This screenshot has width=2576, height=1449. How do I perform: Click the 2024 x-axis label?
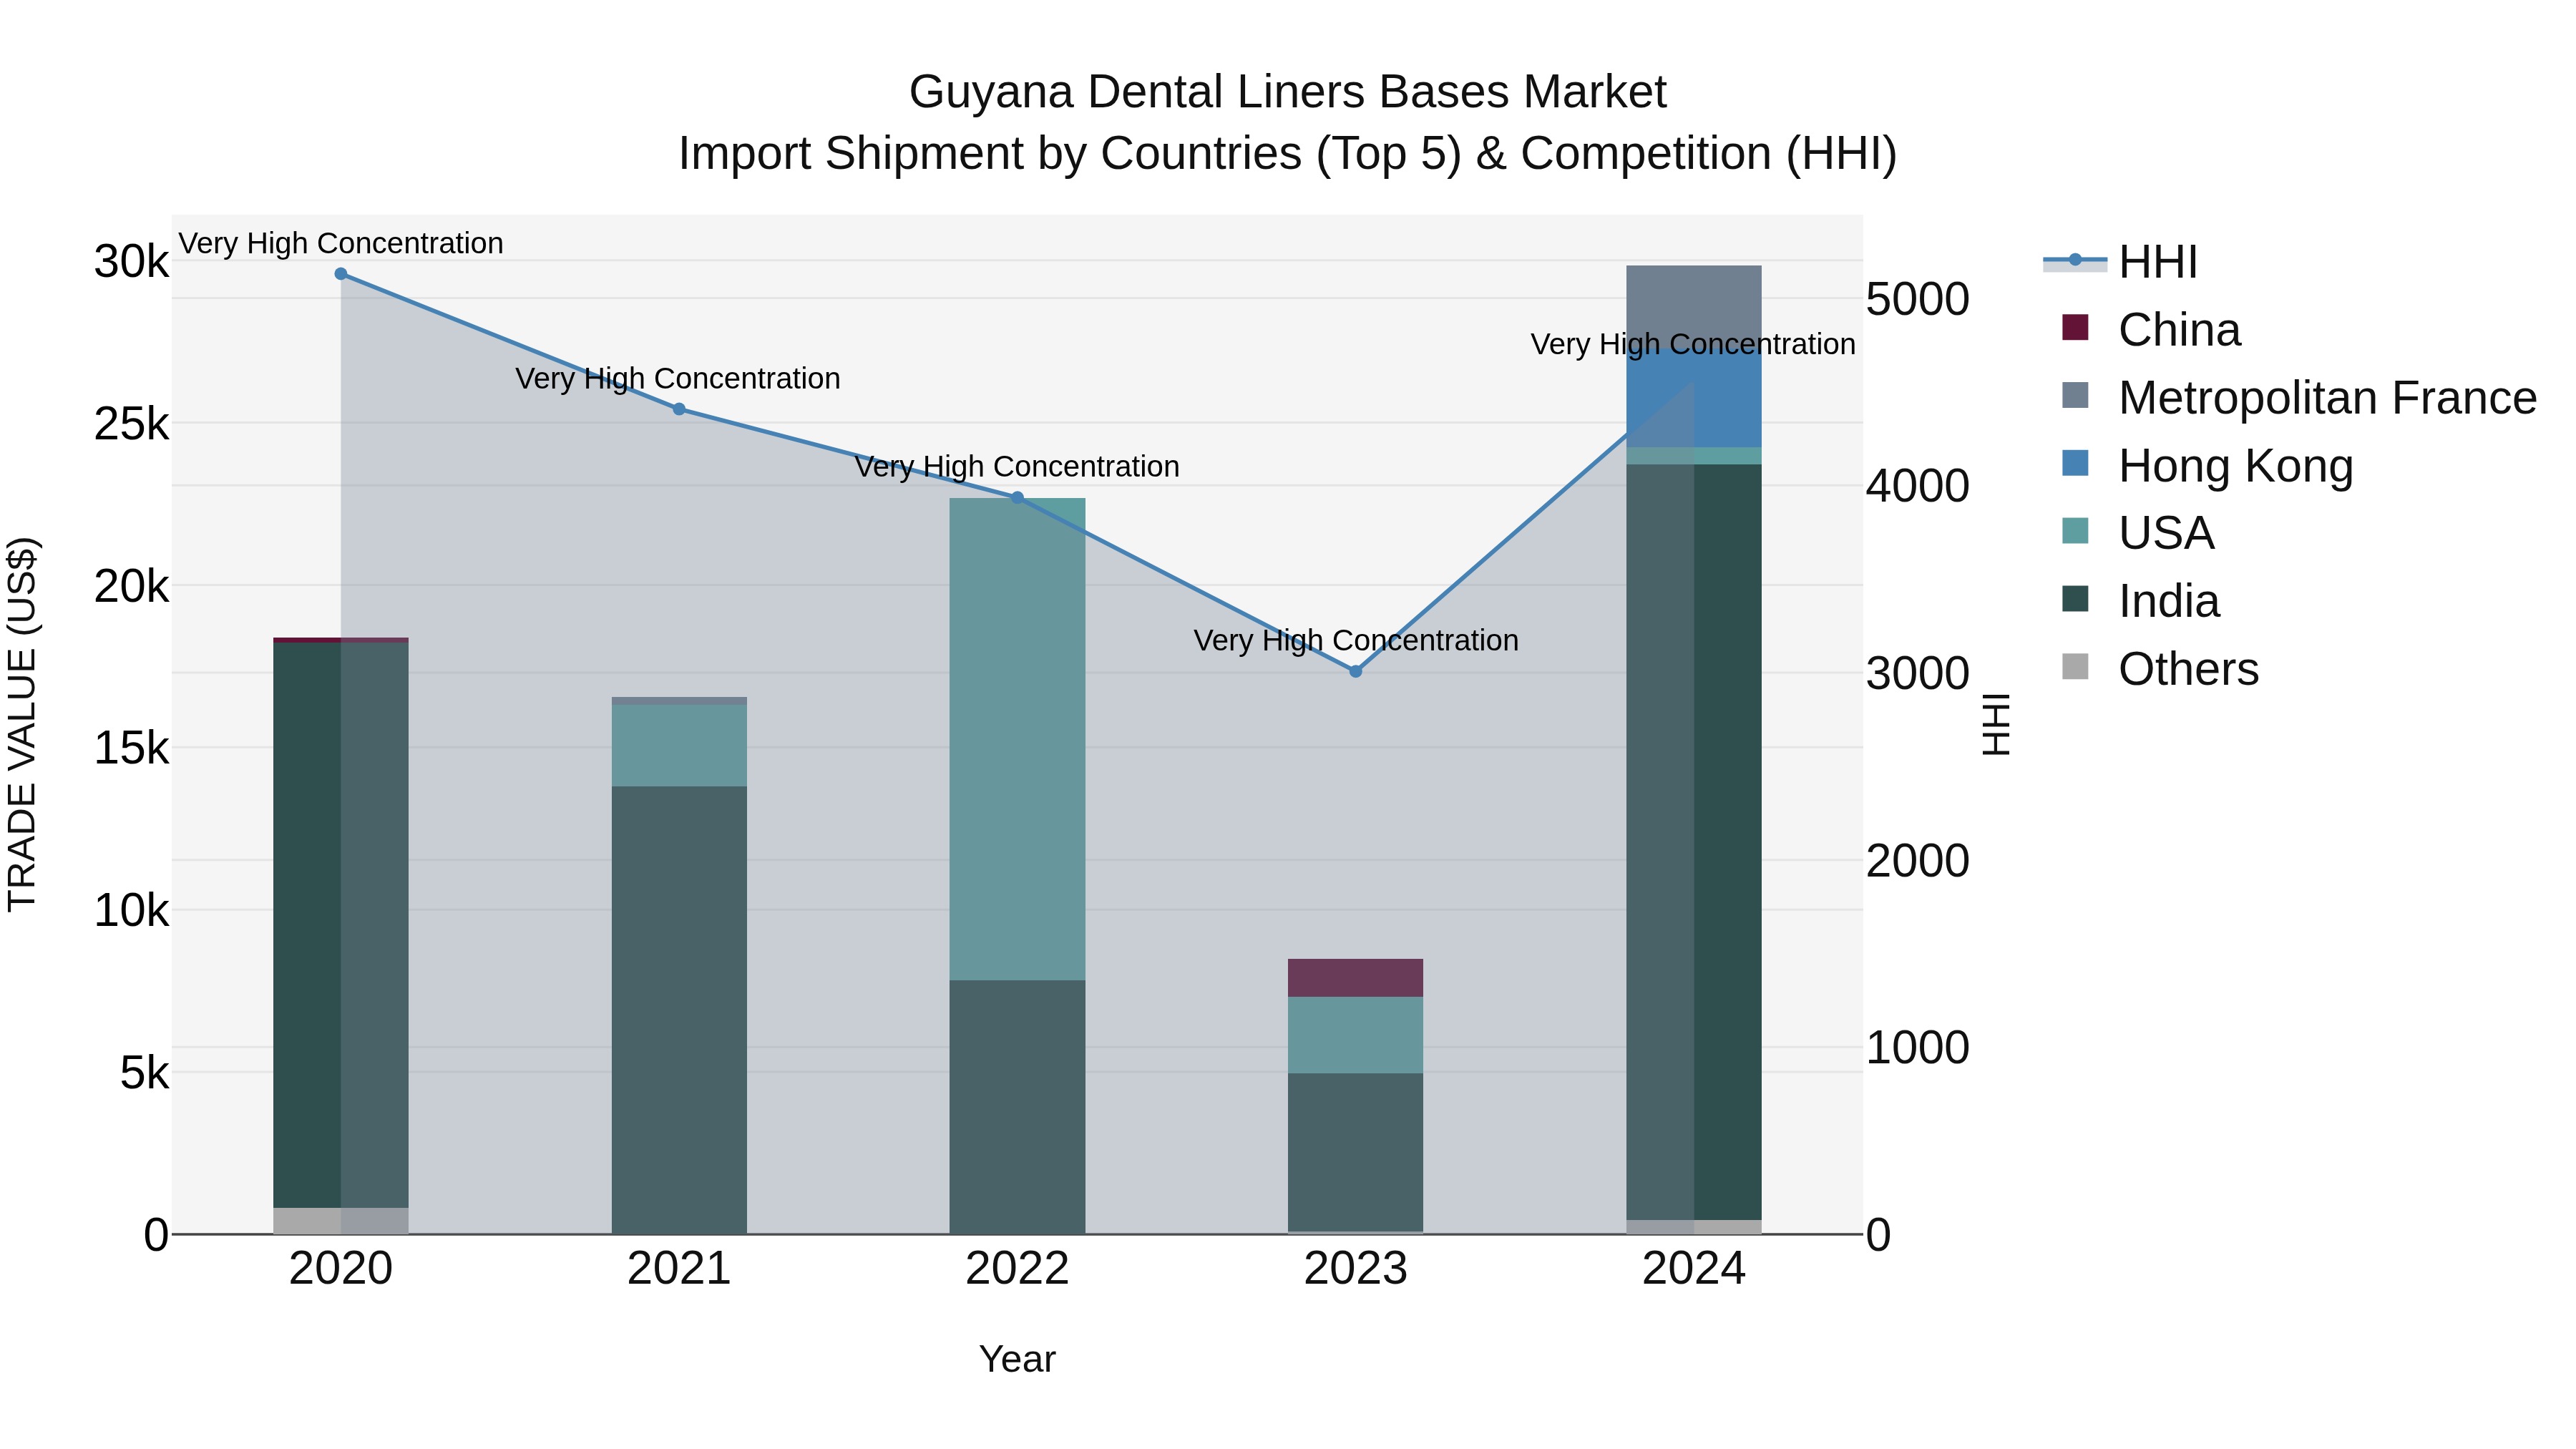point(1694,1269)
